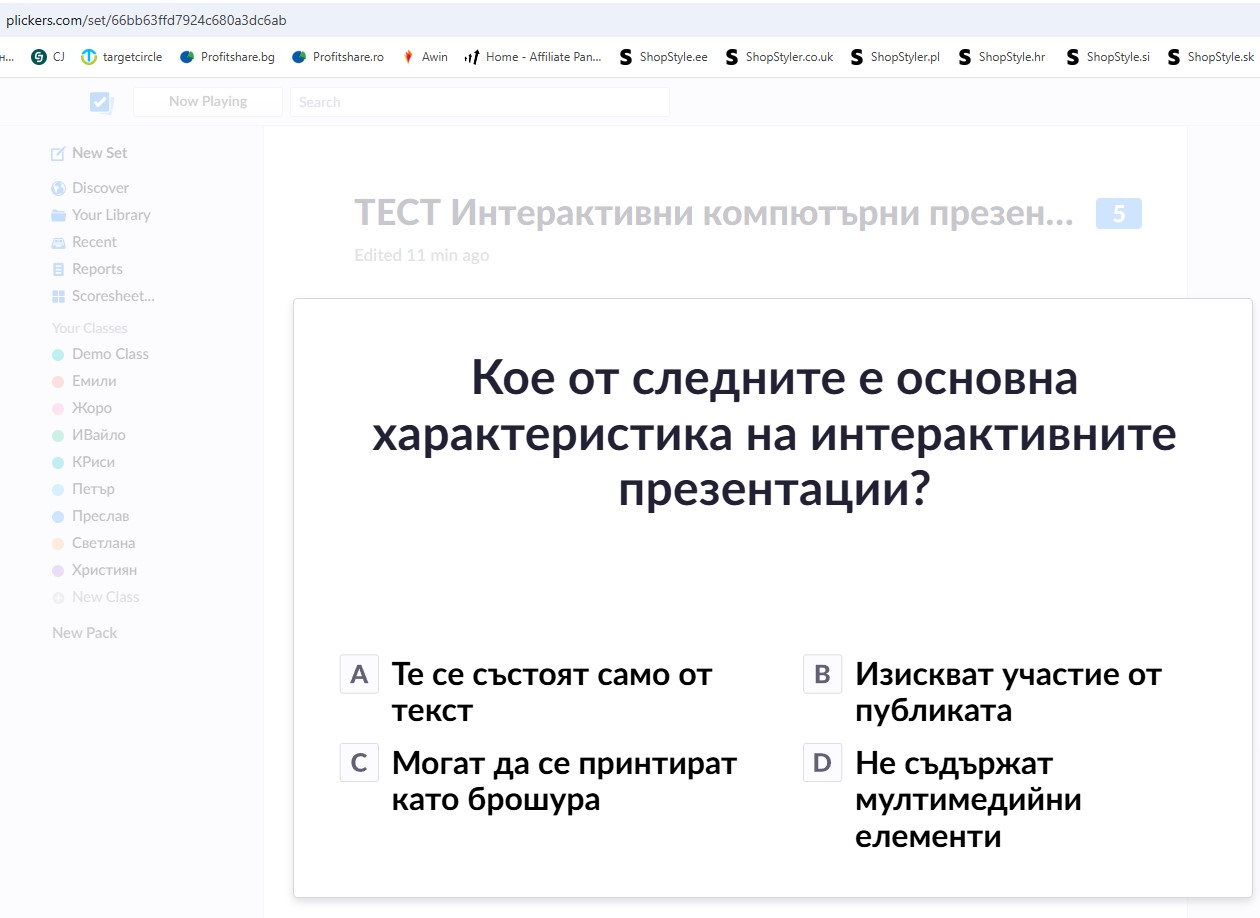This screenshot has width=1260, height=918.
Task: Open the Profitshare.bg bookmark
Action: [227, 57]
